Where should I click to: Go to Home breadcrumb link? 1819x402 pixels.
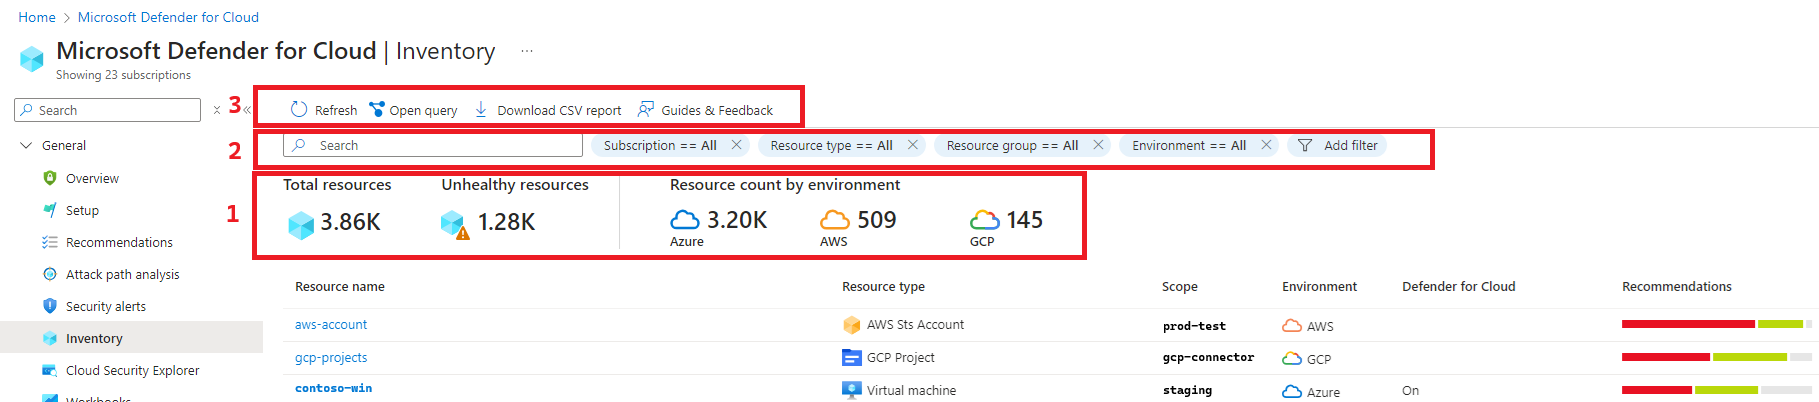[37, 17]
